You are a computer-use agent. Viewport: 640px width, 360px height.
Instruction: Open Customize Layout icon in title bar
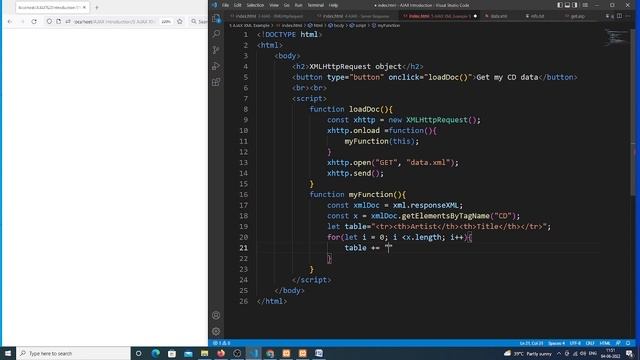[x=585, y=5]
